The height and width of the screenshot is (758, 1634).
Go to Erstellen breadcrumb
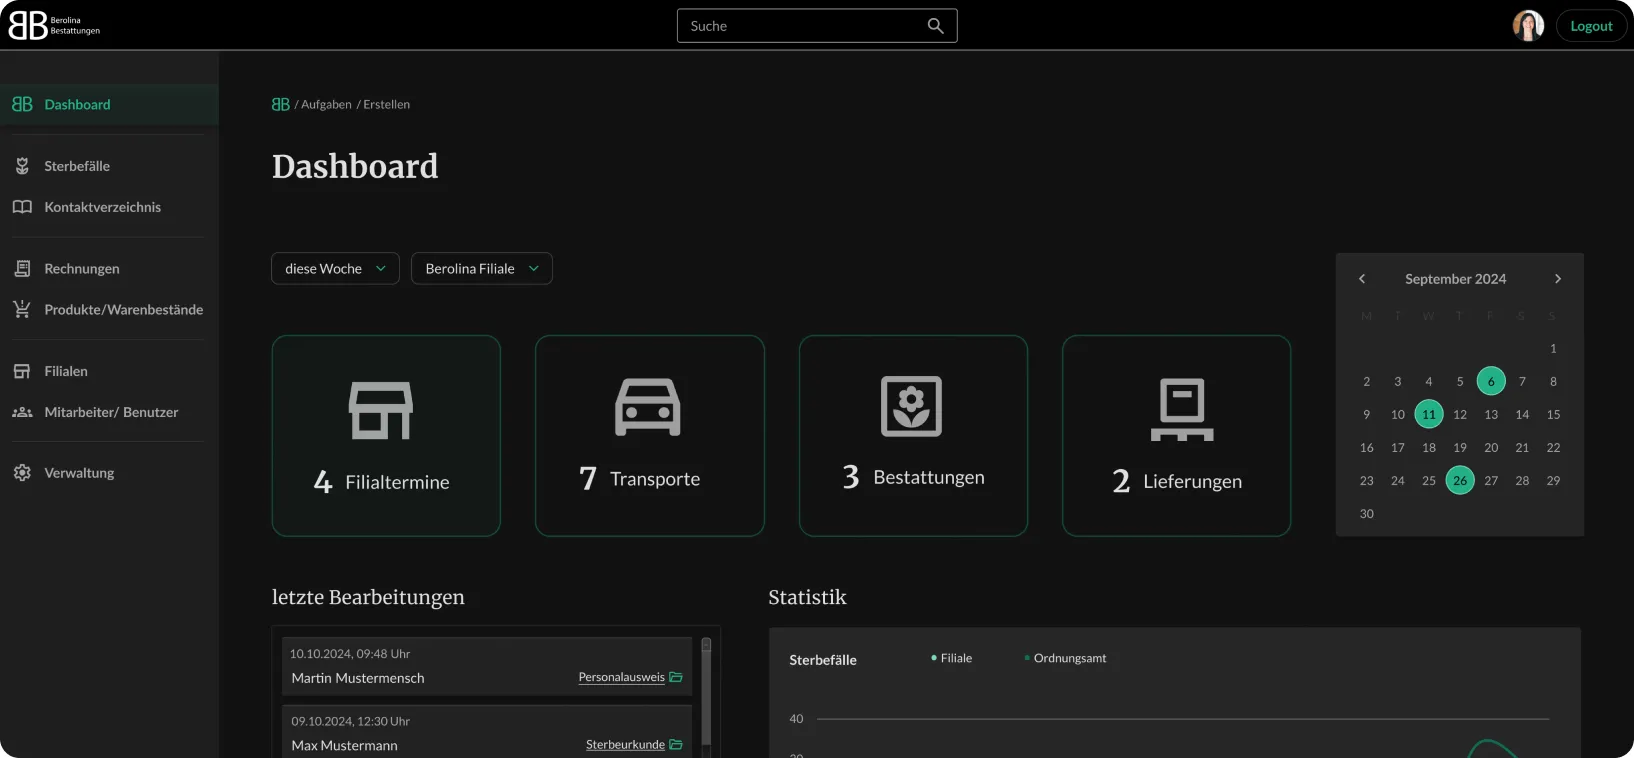(x=386, y=104)
